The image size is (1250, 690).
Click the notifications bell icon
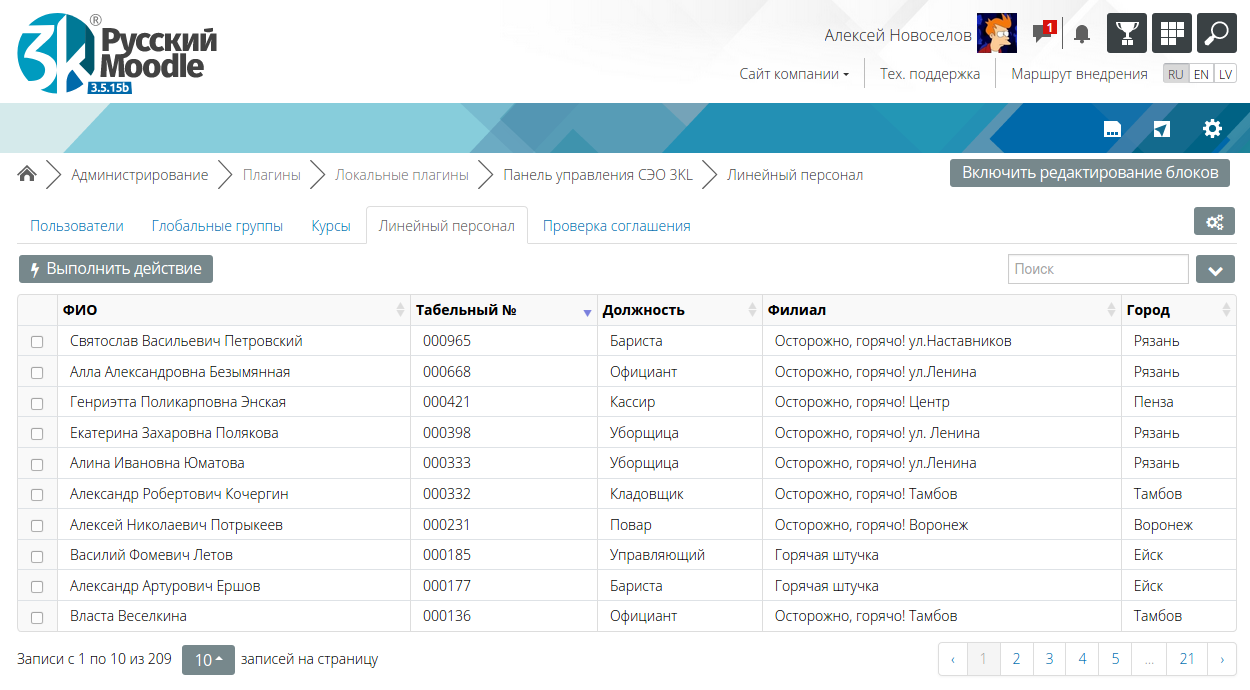point(1081,34)
